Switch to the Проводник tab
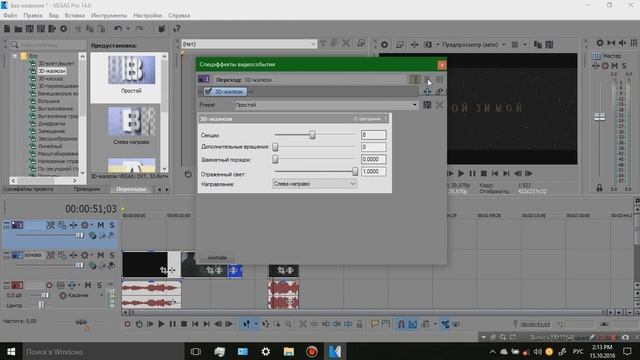This screenshot has height=360, width=640. click(87, 189)
